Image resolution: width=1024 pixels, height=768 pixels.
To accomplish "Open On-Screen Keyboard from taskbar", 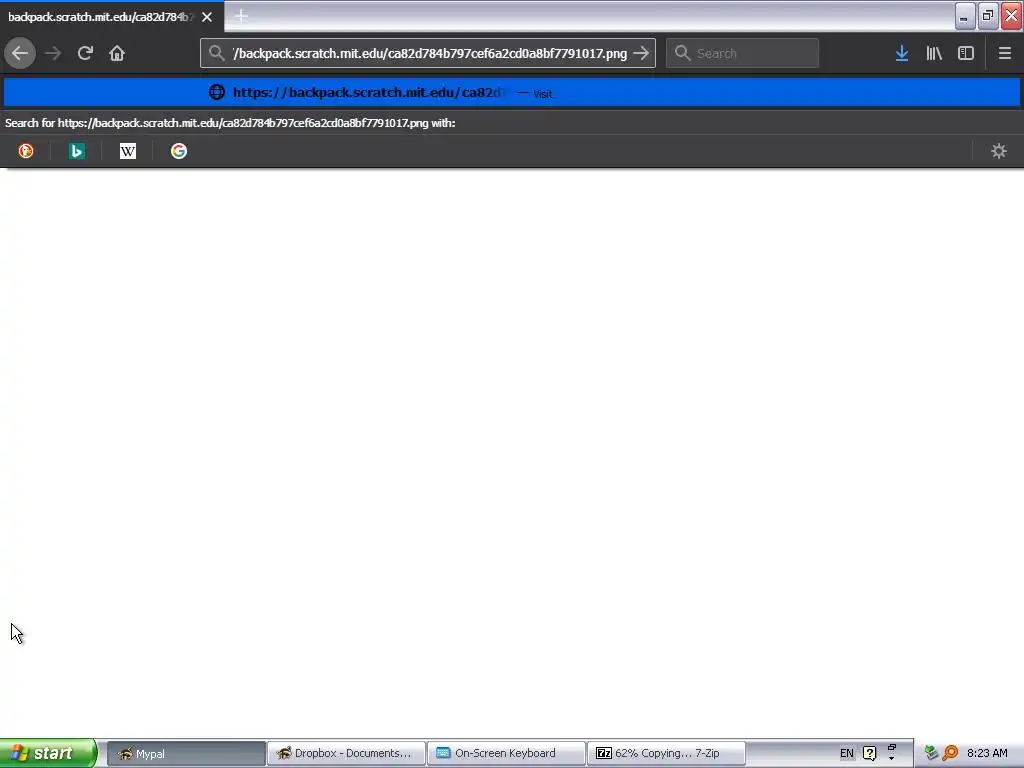I will click(x=506, y=753).
